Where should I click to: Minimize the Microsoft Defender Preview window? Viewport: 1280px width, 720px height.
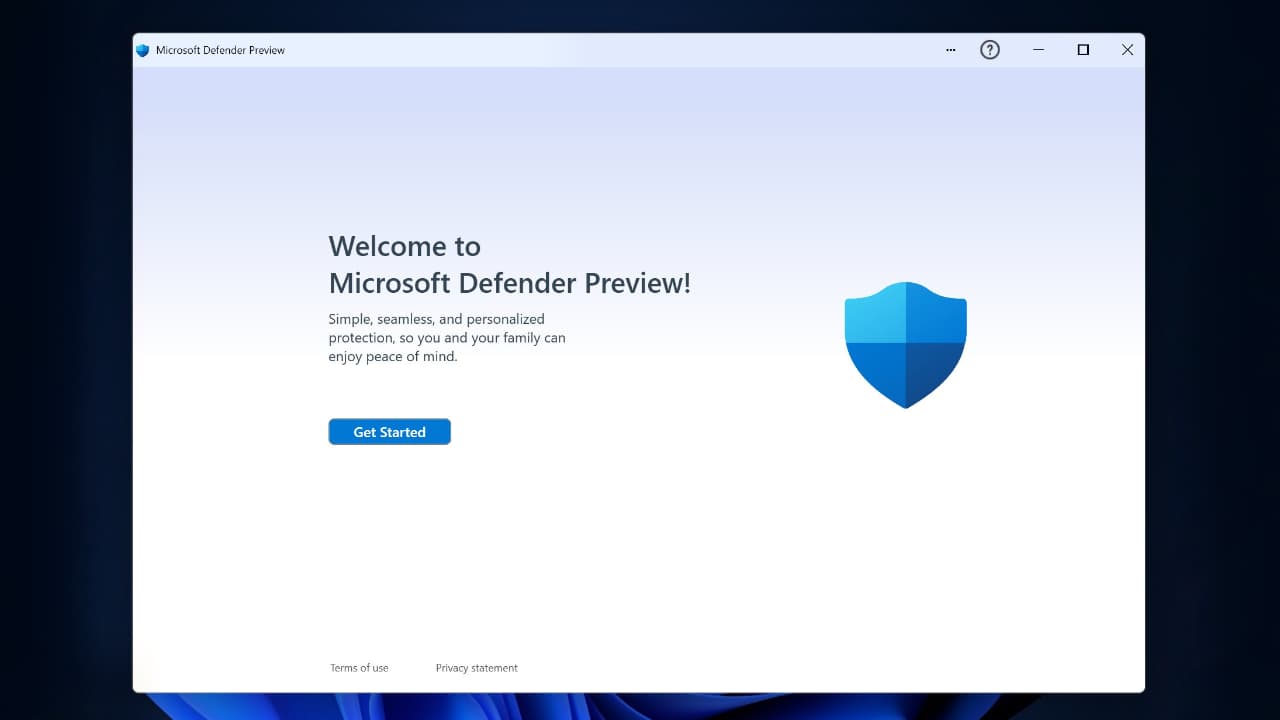[1038, 50]
